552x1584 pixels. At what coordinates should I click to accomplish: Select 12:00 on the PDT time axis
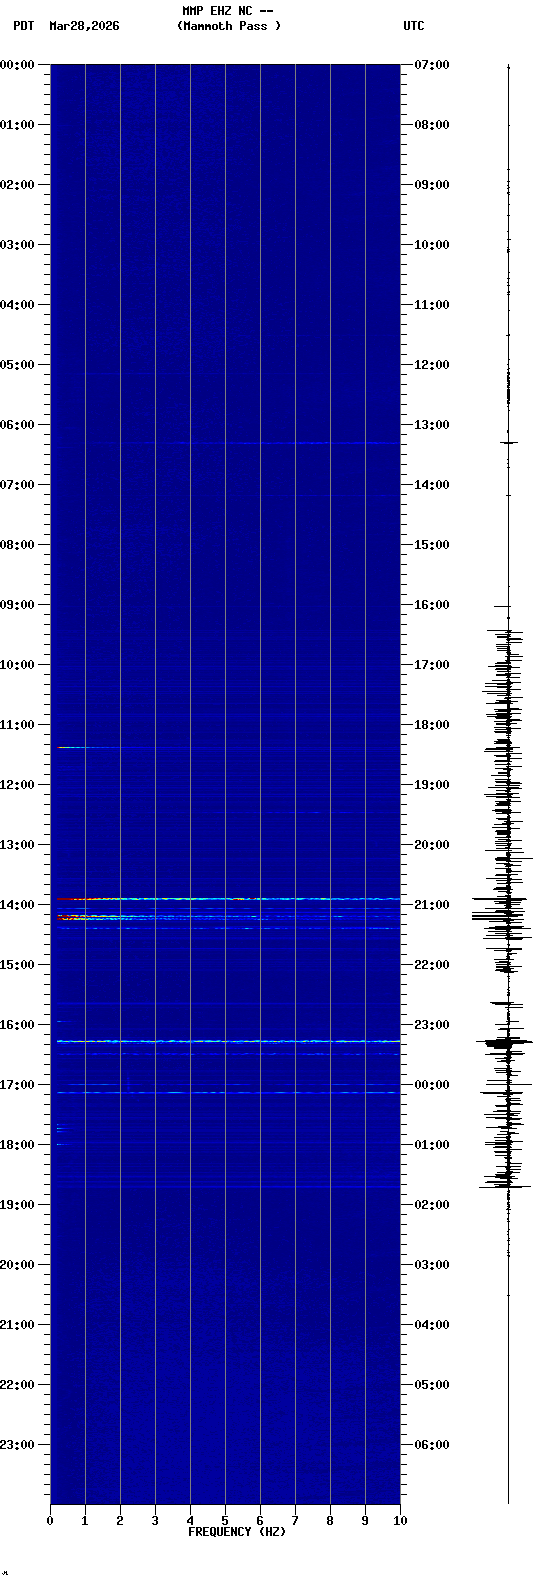coord(18,785)
